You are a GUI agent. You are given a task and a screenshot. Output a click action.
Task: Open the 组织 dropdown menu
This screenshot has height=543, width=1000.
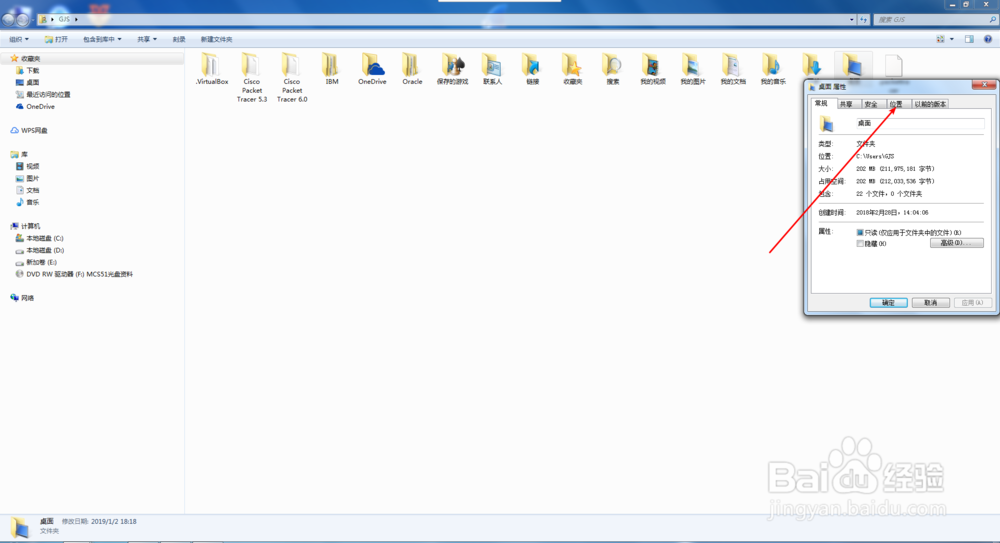point(18,39)
